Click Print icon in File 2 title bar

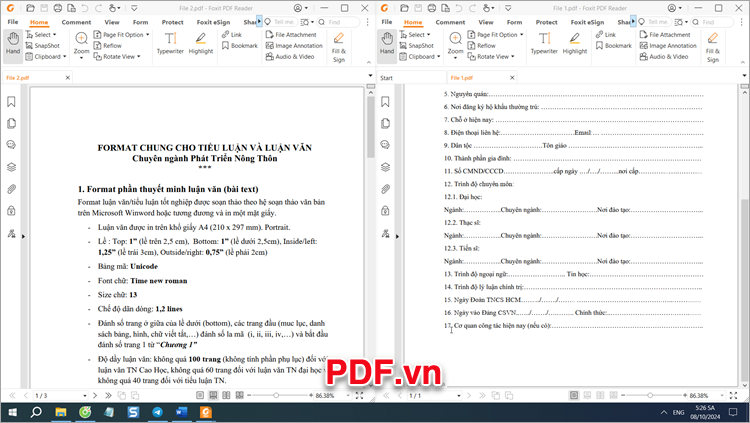[x=57, y=8]
